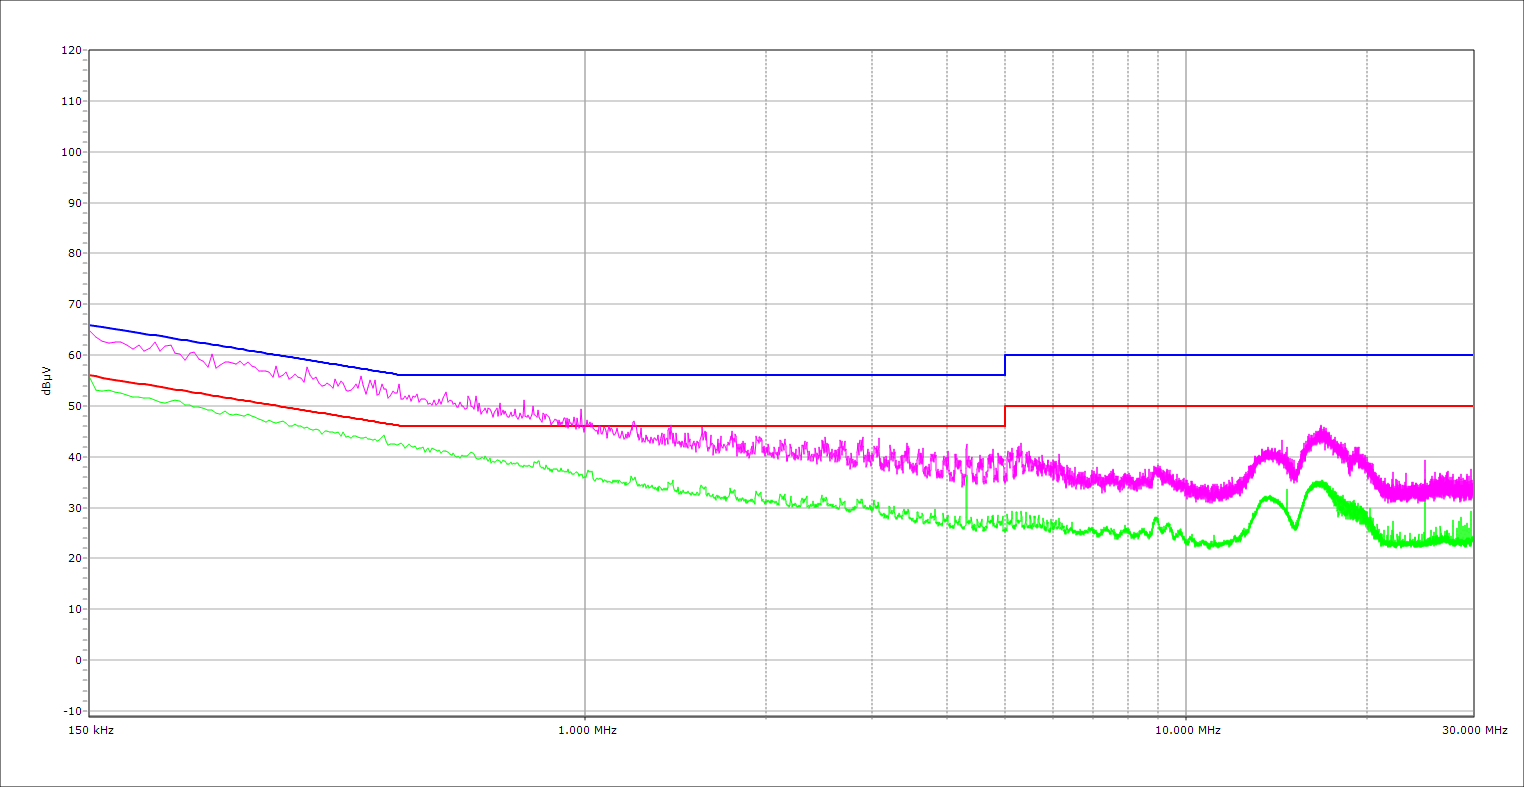1524x787 pixels.
Task: Click the narrow magenta spike near 25 MHz
Action: point(1424,468)
